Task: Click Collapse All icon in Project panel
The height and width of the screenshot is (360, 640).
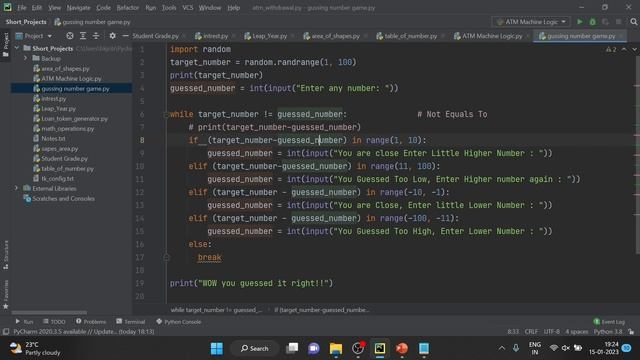Action: point(96,36)
